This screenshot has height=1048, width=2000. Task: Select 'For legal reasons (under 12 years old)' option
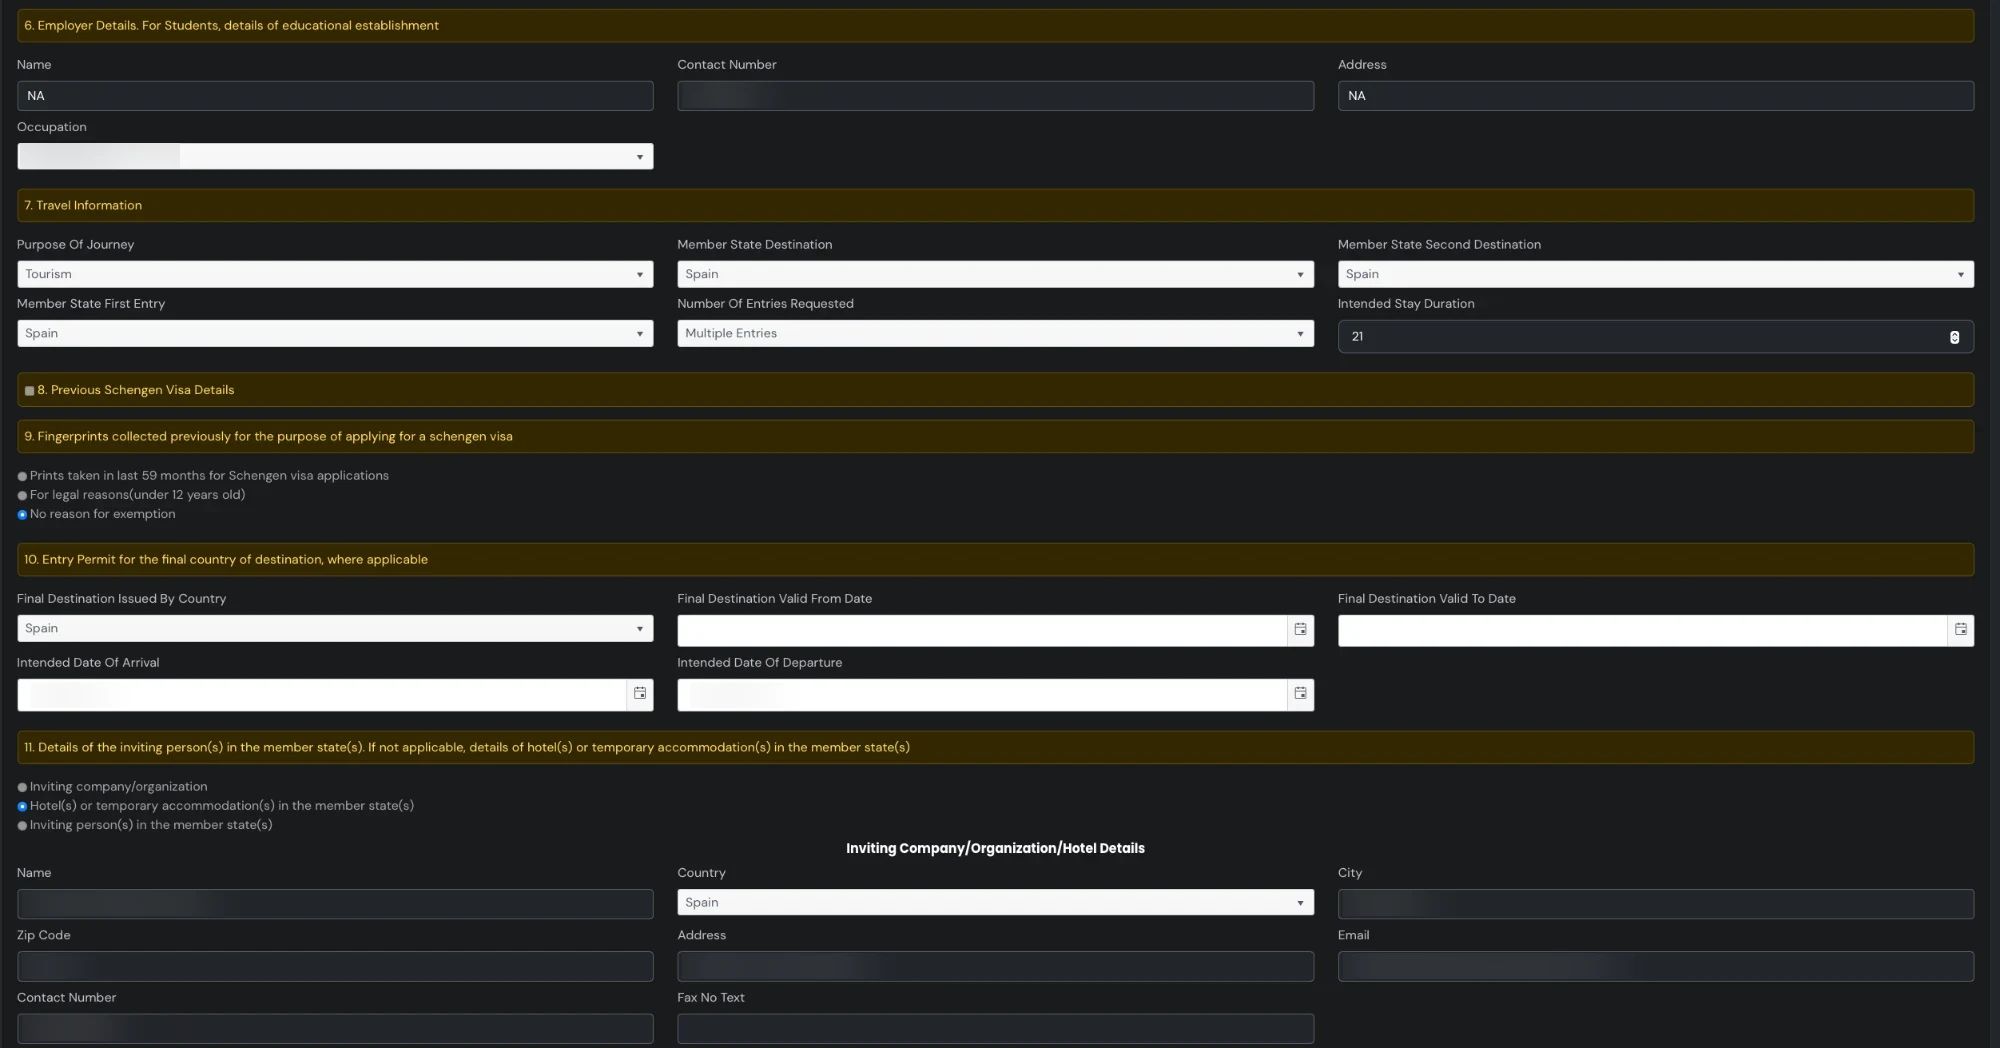[22, 496]
